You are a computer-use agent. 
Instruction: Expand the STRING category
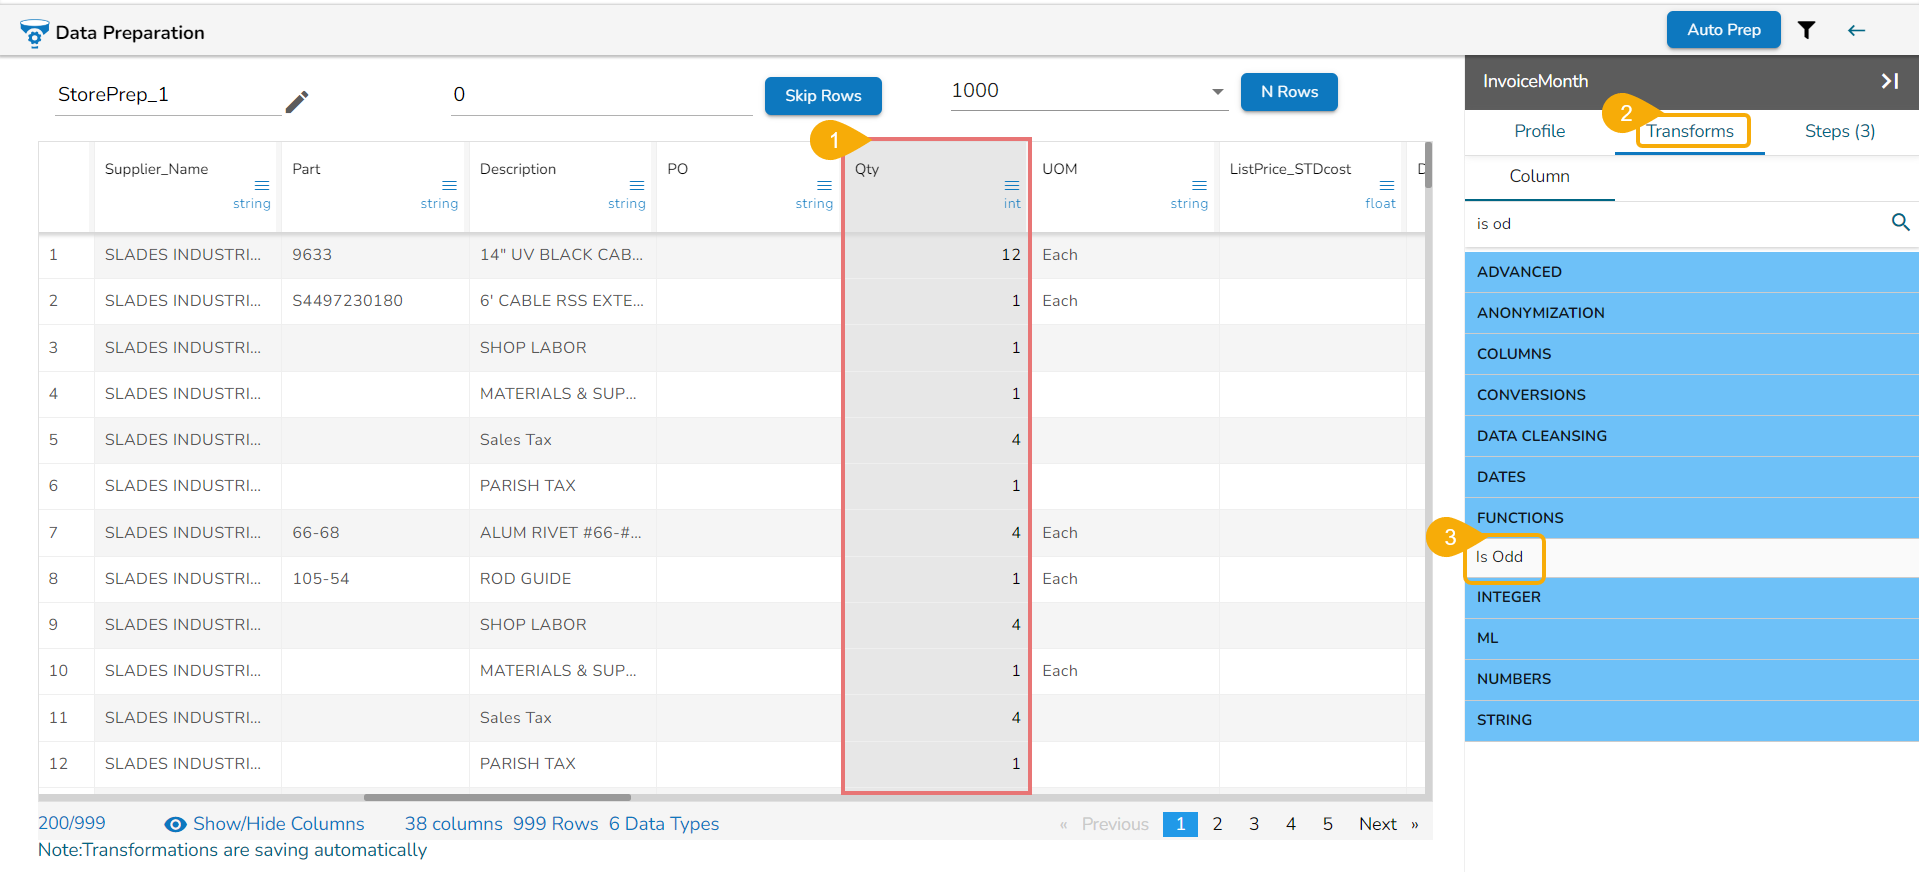coord(1691,720)
